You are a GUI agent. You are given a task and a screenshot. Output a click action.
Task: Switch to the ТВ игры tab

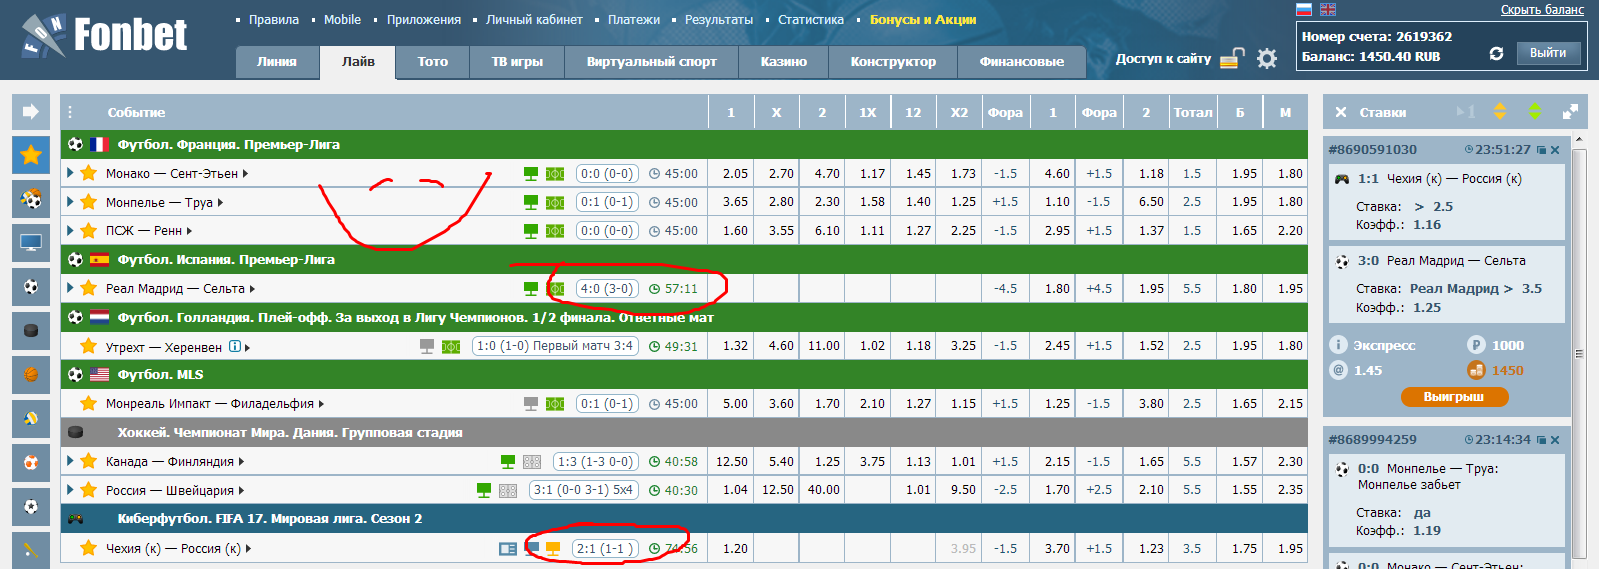[x=517, y=61]
